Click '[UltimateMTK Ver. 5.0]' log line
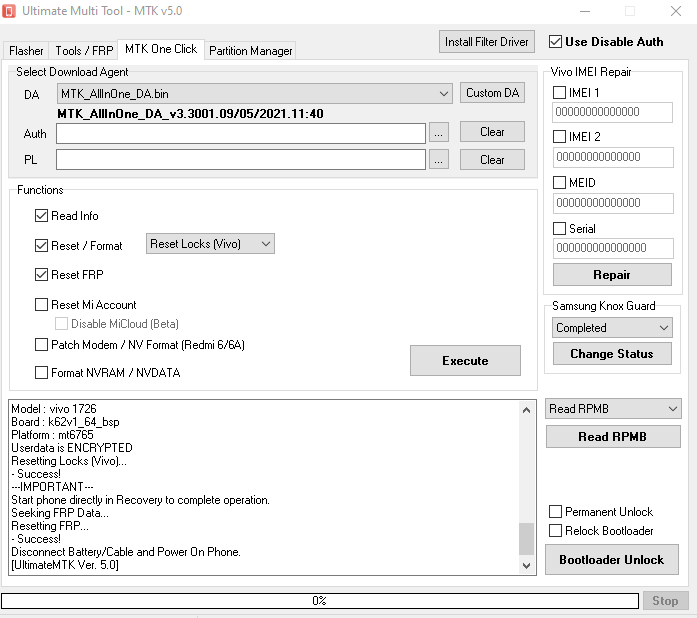 click(65, 565)
